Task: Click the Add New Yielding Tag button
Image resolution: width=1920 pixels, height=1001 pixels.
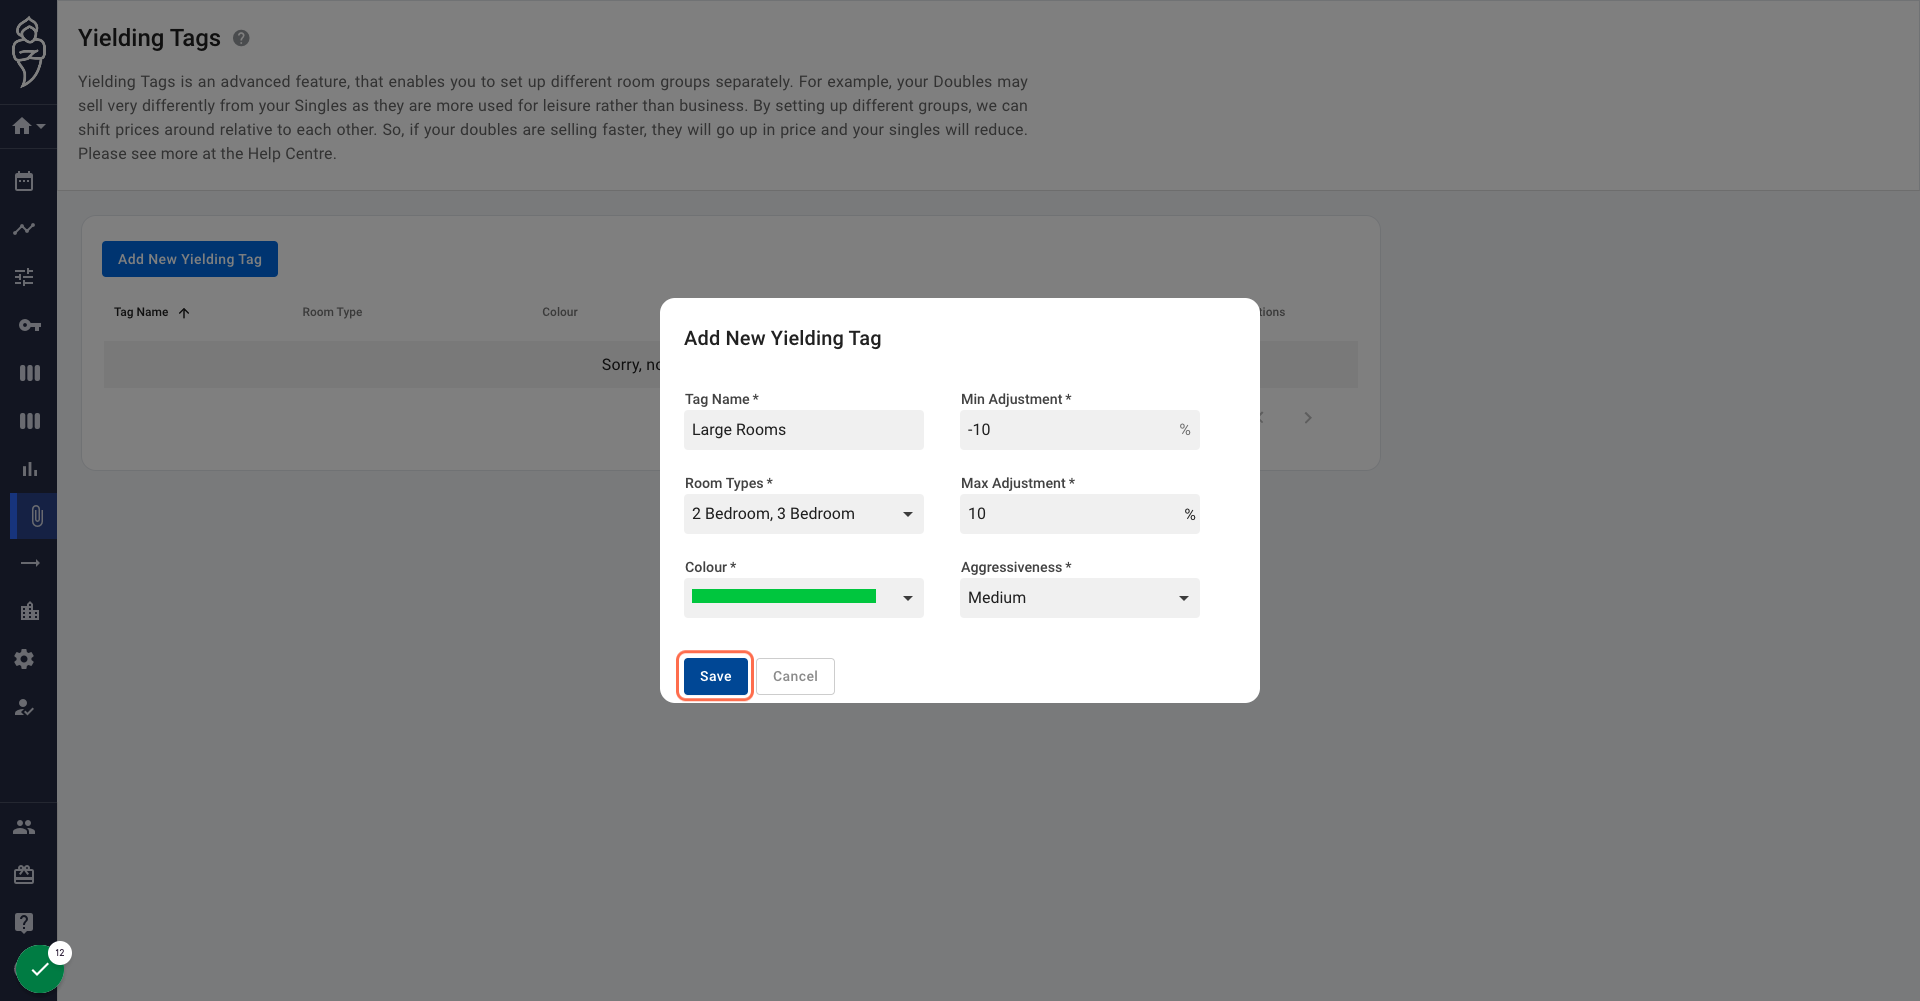Action: pyautogui.click(x=190, y=259)
